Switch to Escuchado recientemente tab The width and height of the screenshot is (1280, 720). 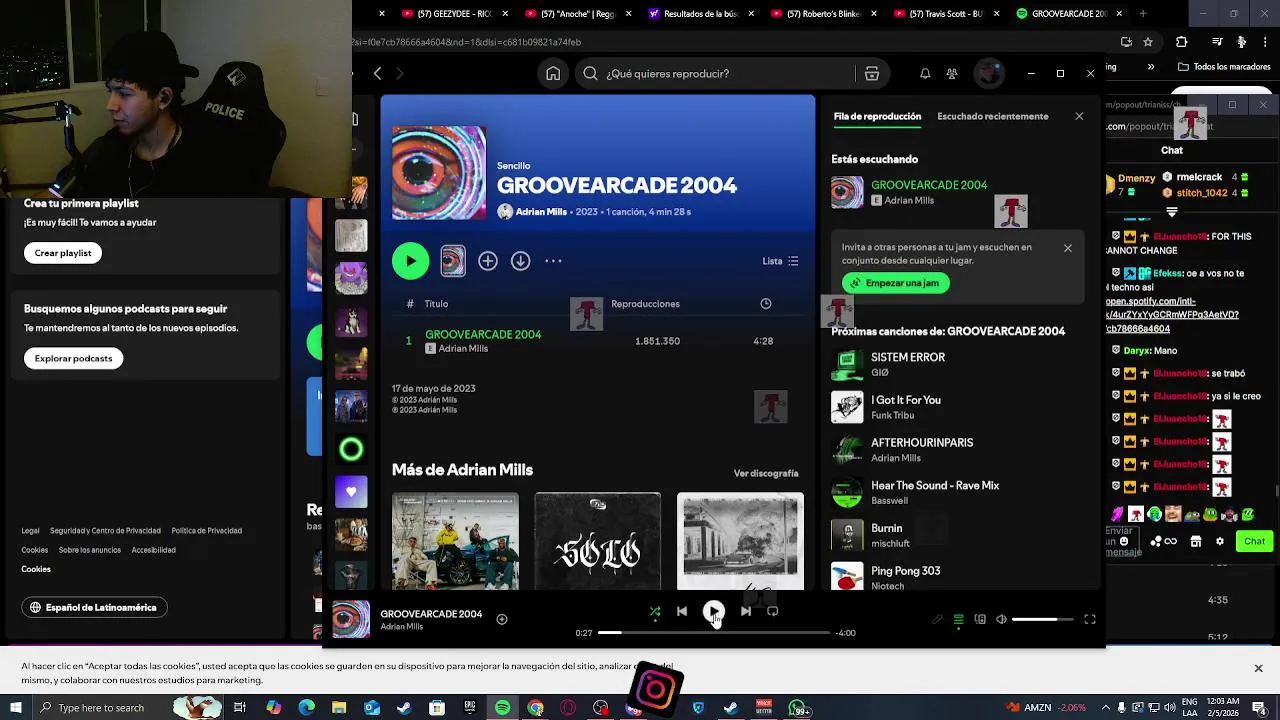pos(992,116)
